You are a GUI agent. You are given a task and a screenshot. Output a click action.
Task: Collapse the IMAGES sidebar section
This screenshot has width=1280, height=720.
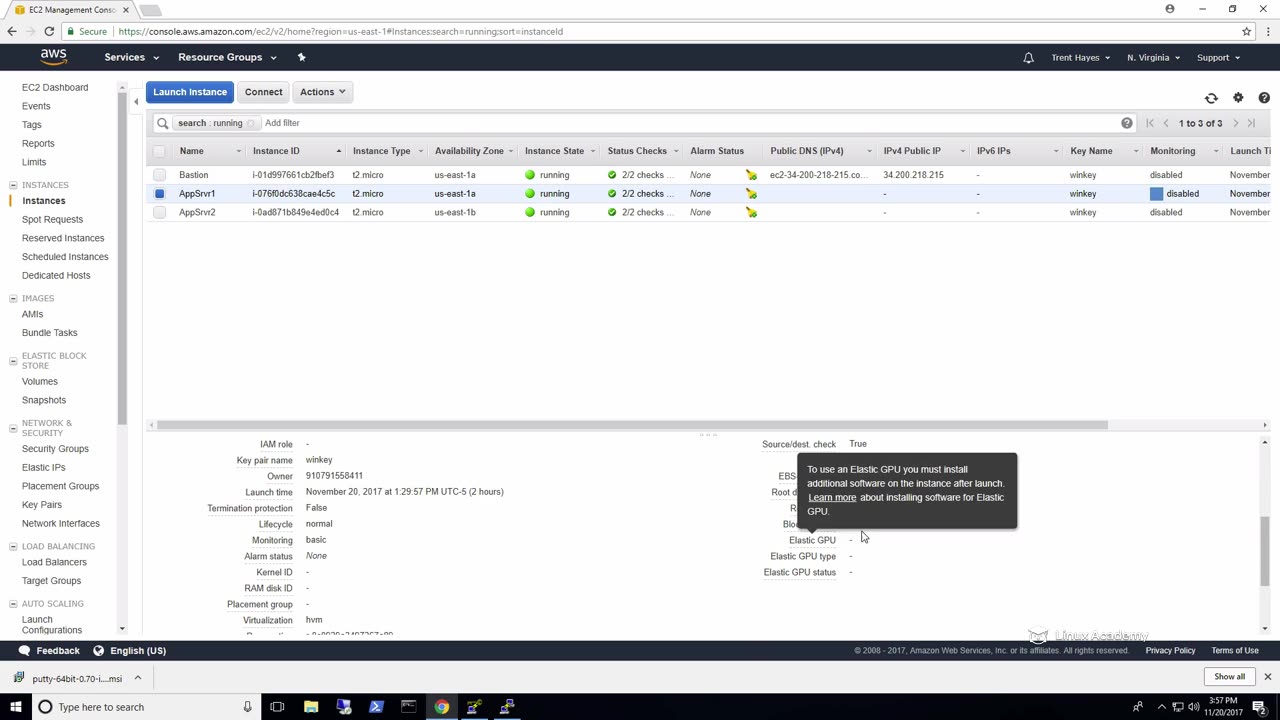coord(13,298)
